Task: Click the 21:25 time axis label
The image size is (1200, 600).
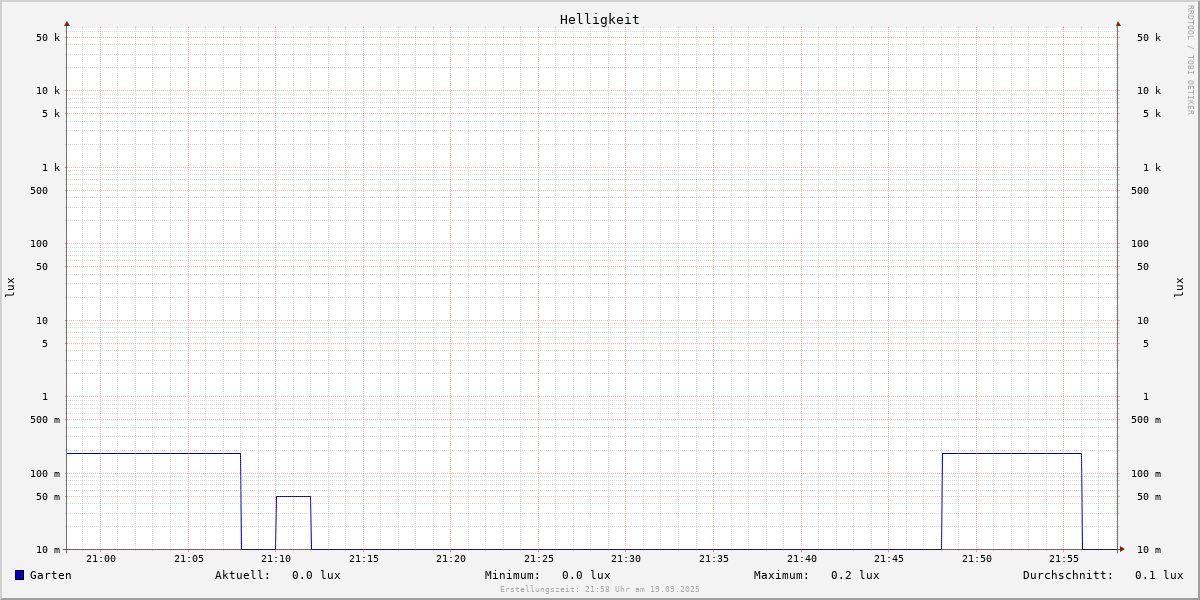Action: [x=539, y=559]
